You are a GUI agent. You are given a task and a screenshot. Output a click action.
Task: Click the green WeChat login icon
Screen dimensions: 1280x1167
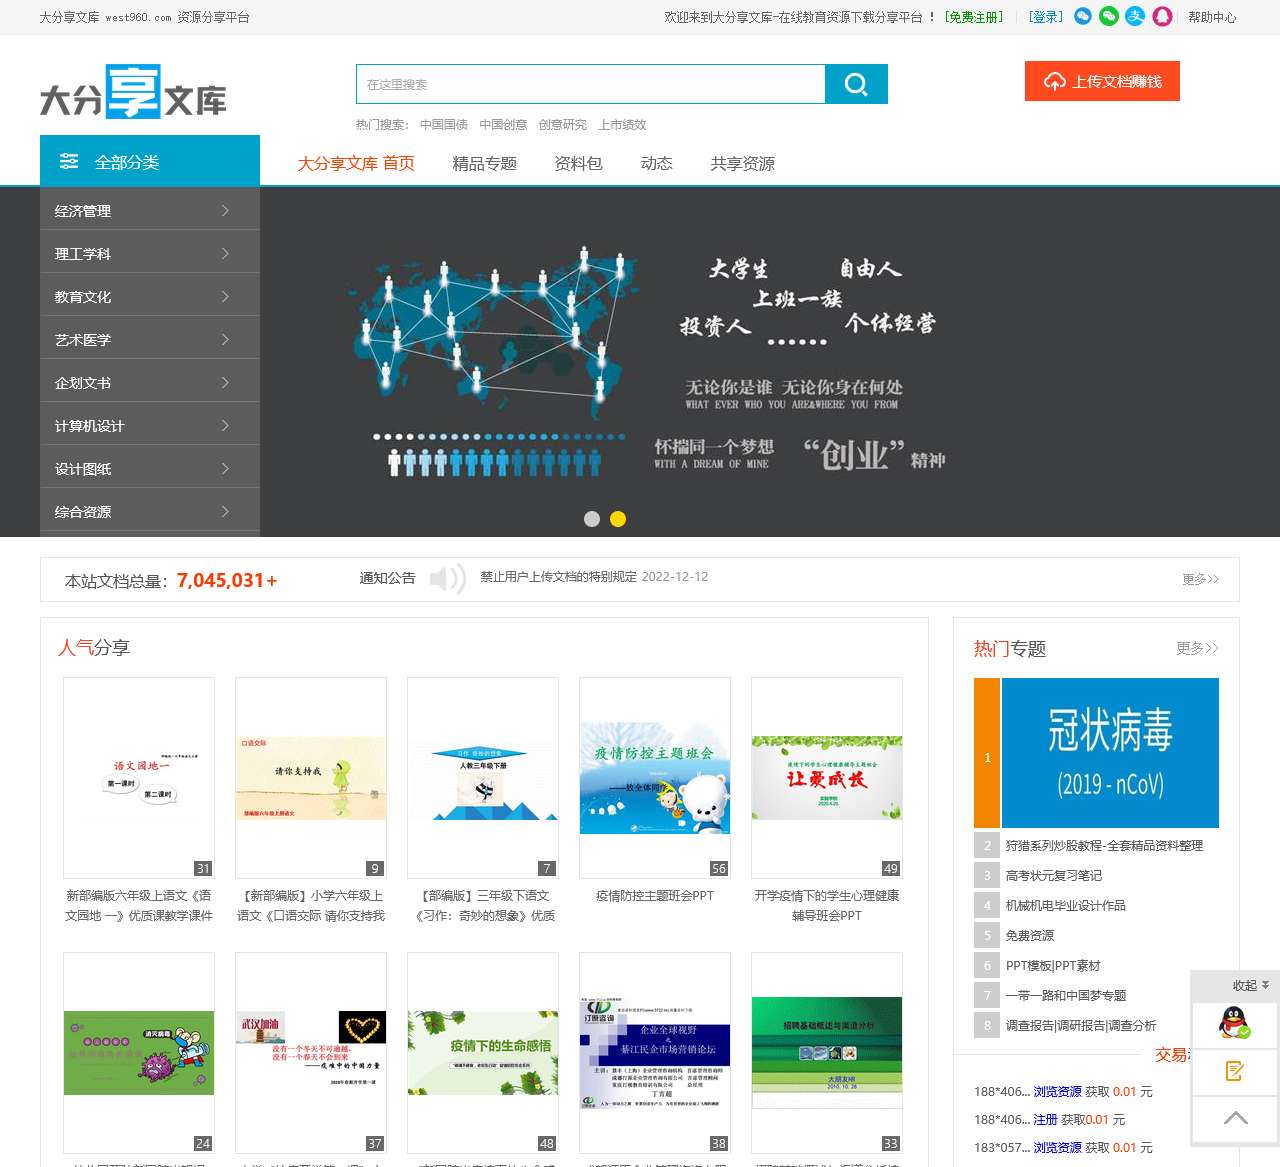point(1109,17)
